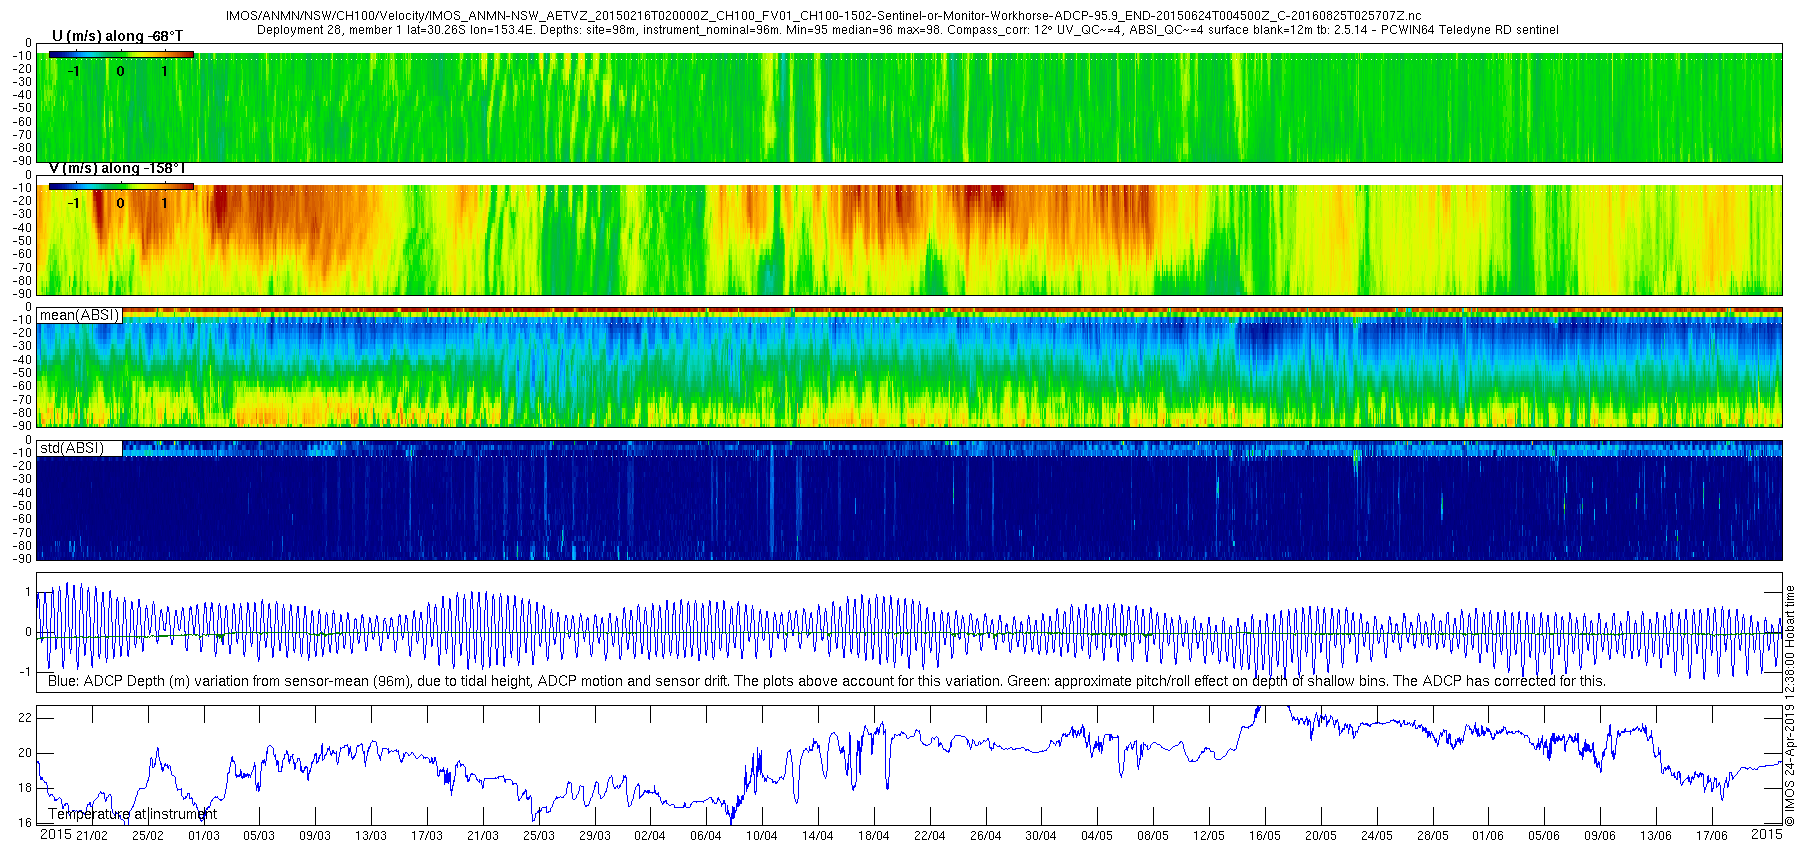Click the '2015' year label at right of date axis
The height and width of the screenshot is (850, 1800).
click(1766, 833)
